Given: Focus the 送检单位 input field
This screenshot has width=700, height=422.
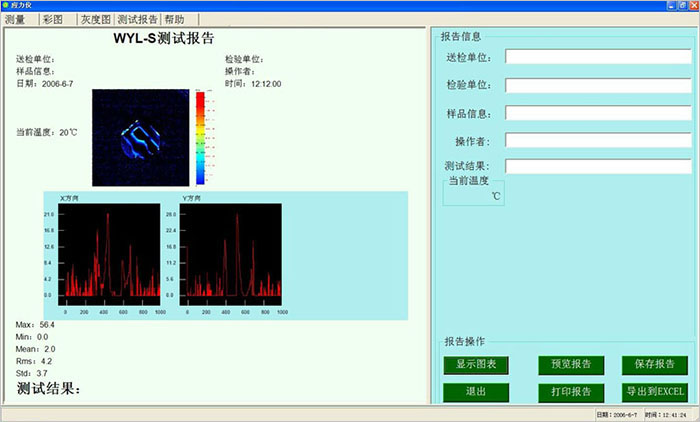Looking at the screenshot, I should point(598,57).
